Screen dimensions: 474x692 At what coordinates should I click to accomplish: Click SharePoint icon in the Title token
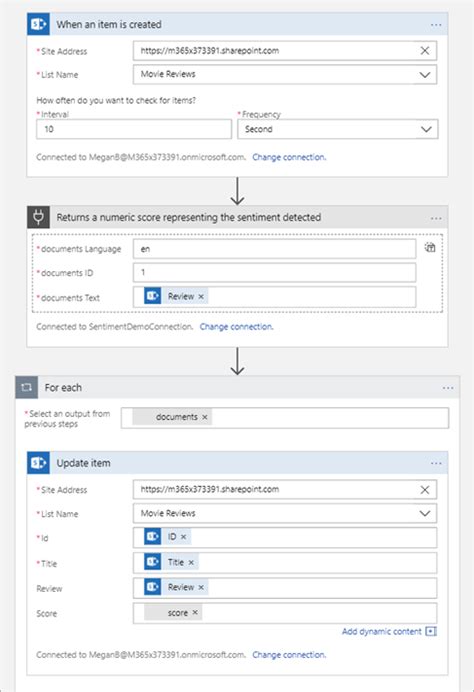(153, 562)
